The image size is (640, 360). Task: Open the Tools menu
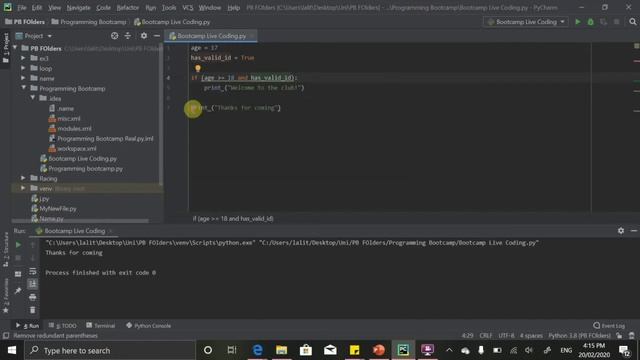[x=169, y=7]
